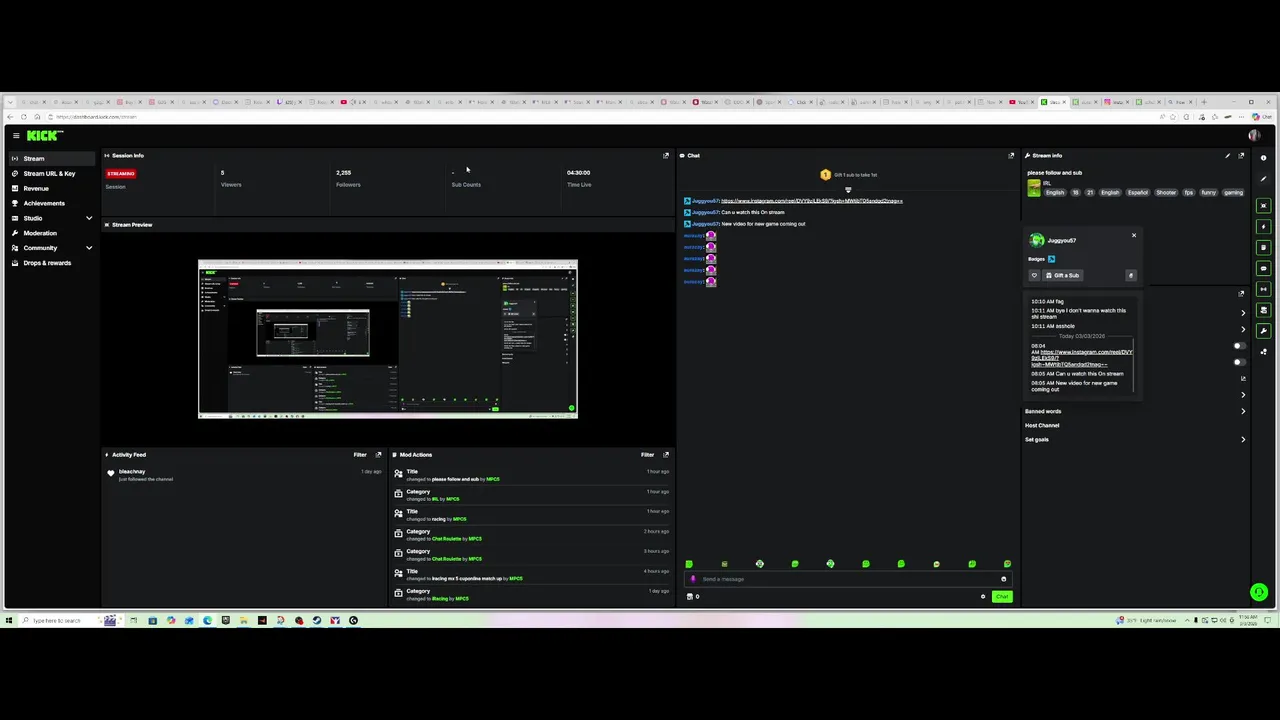Filter the Activity Feed
The height and width of the screenshot is (720, 1280).
360,455
